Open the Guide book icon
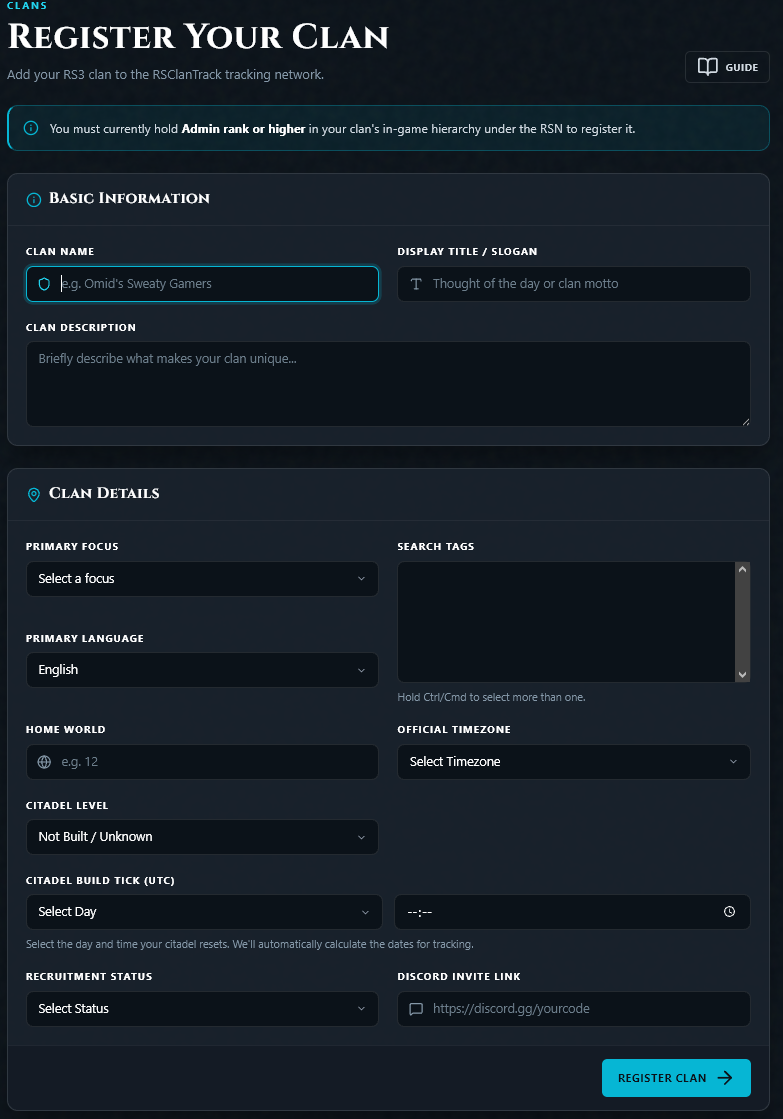The height and width of the screenshot is (1119, 783). (x=707, y=67)
